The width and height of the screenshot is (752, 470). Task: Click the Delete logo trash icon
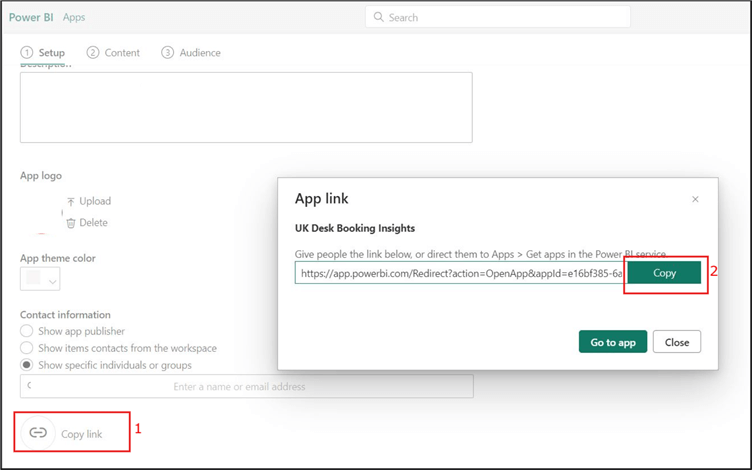coord(71,223)
